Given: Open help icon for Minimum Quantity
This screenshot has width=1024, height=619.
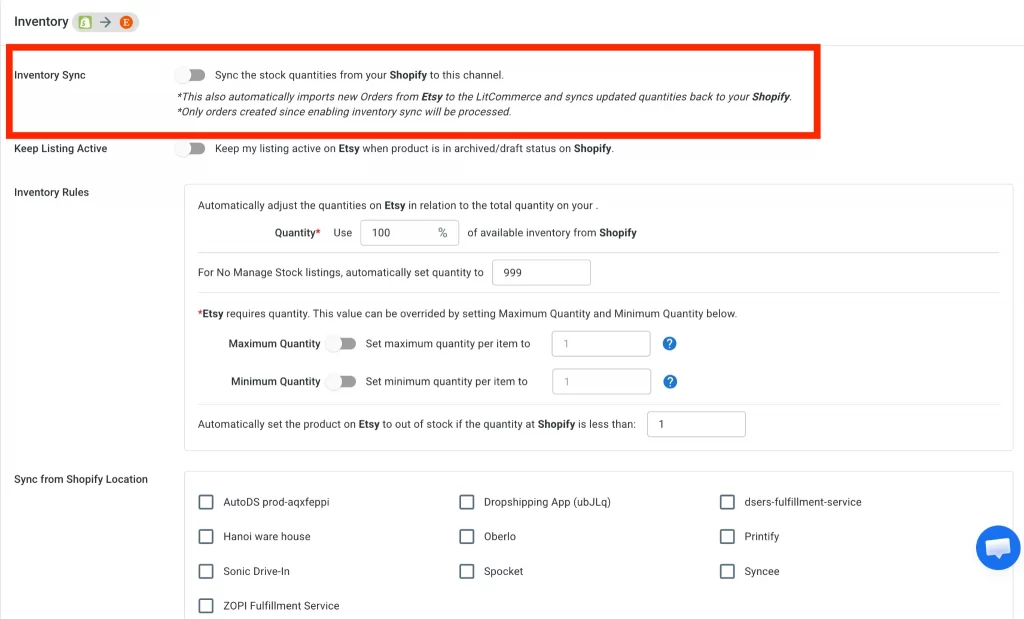Looking at the screenshot, I should tap(670, 382).
